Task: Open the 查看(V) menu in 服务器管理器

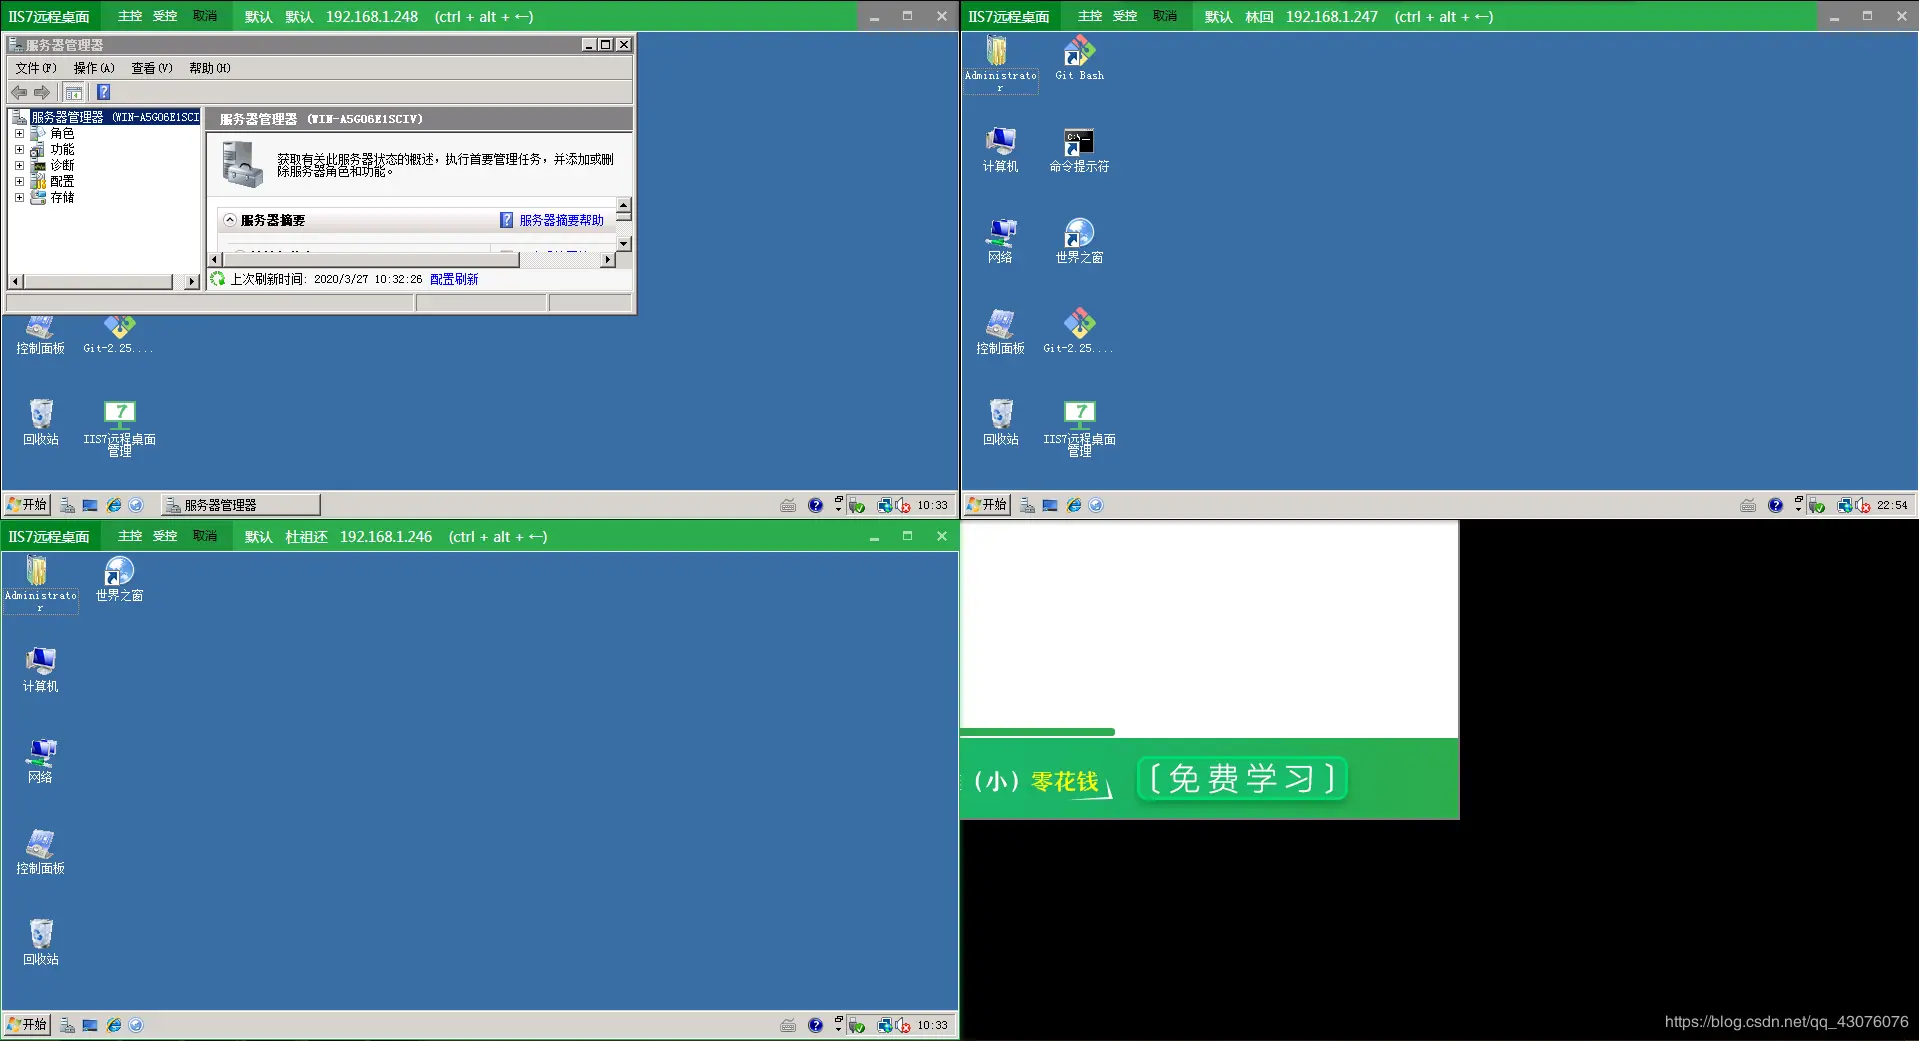Action: [152, 68]
